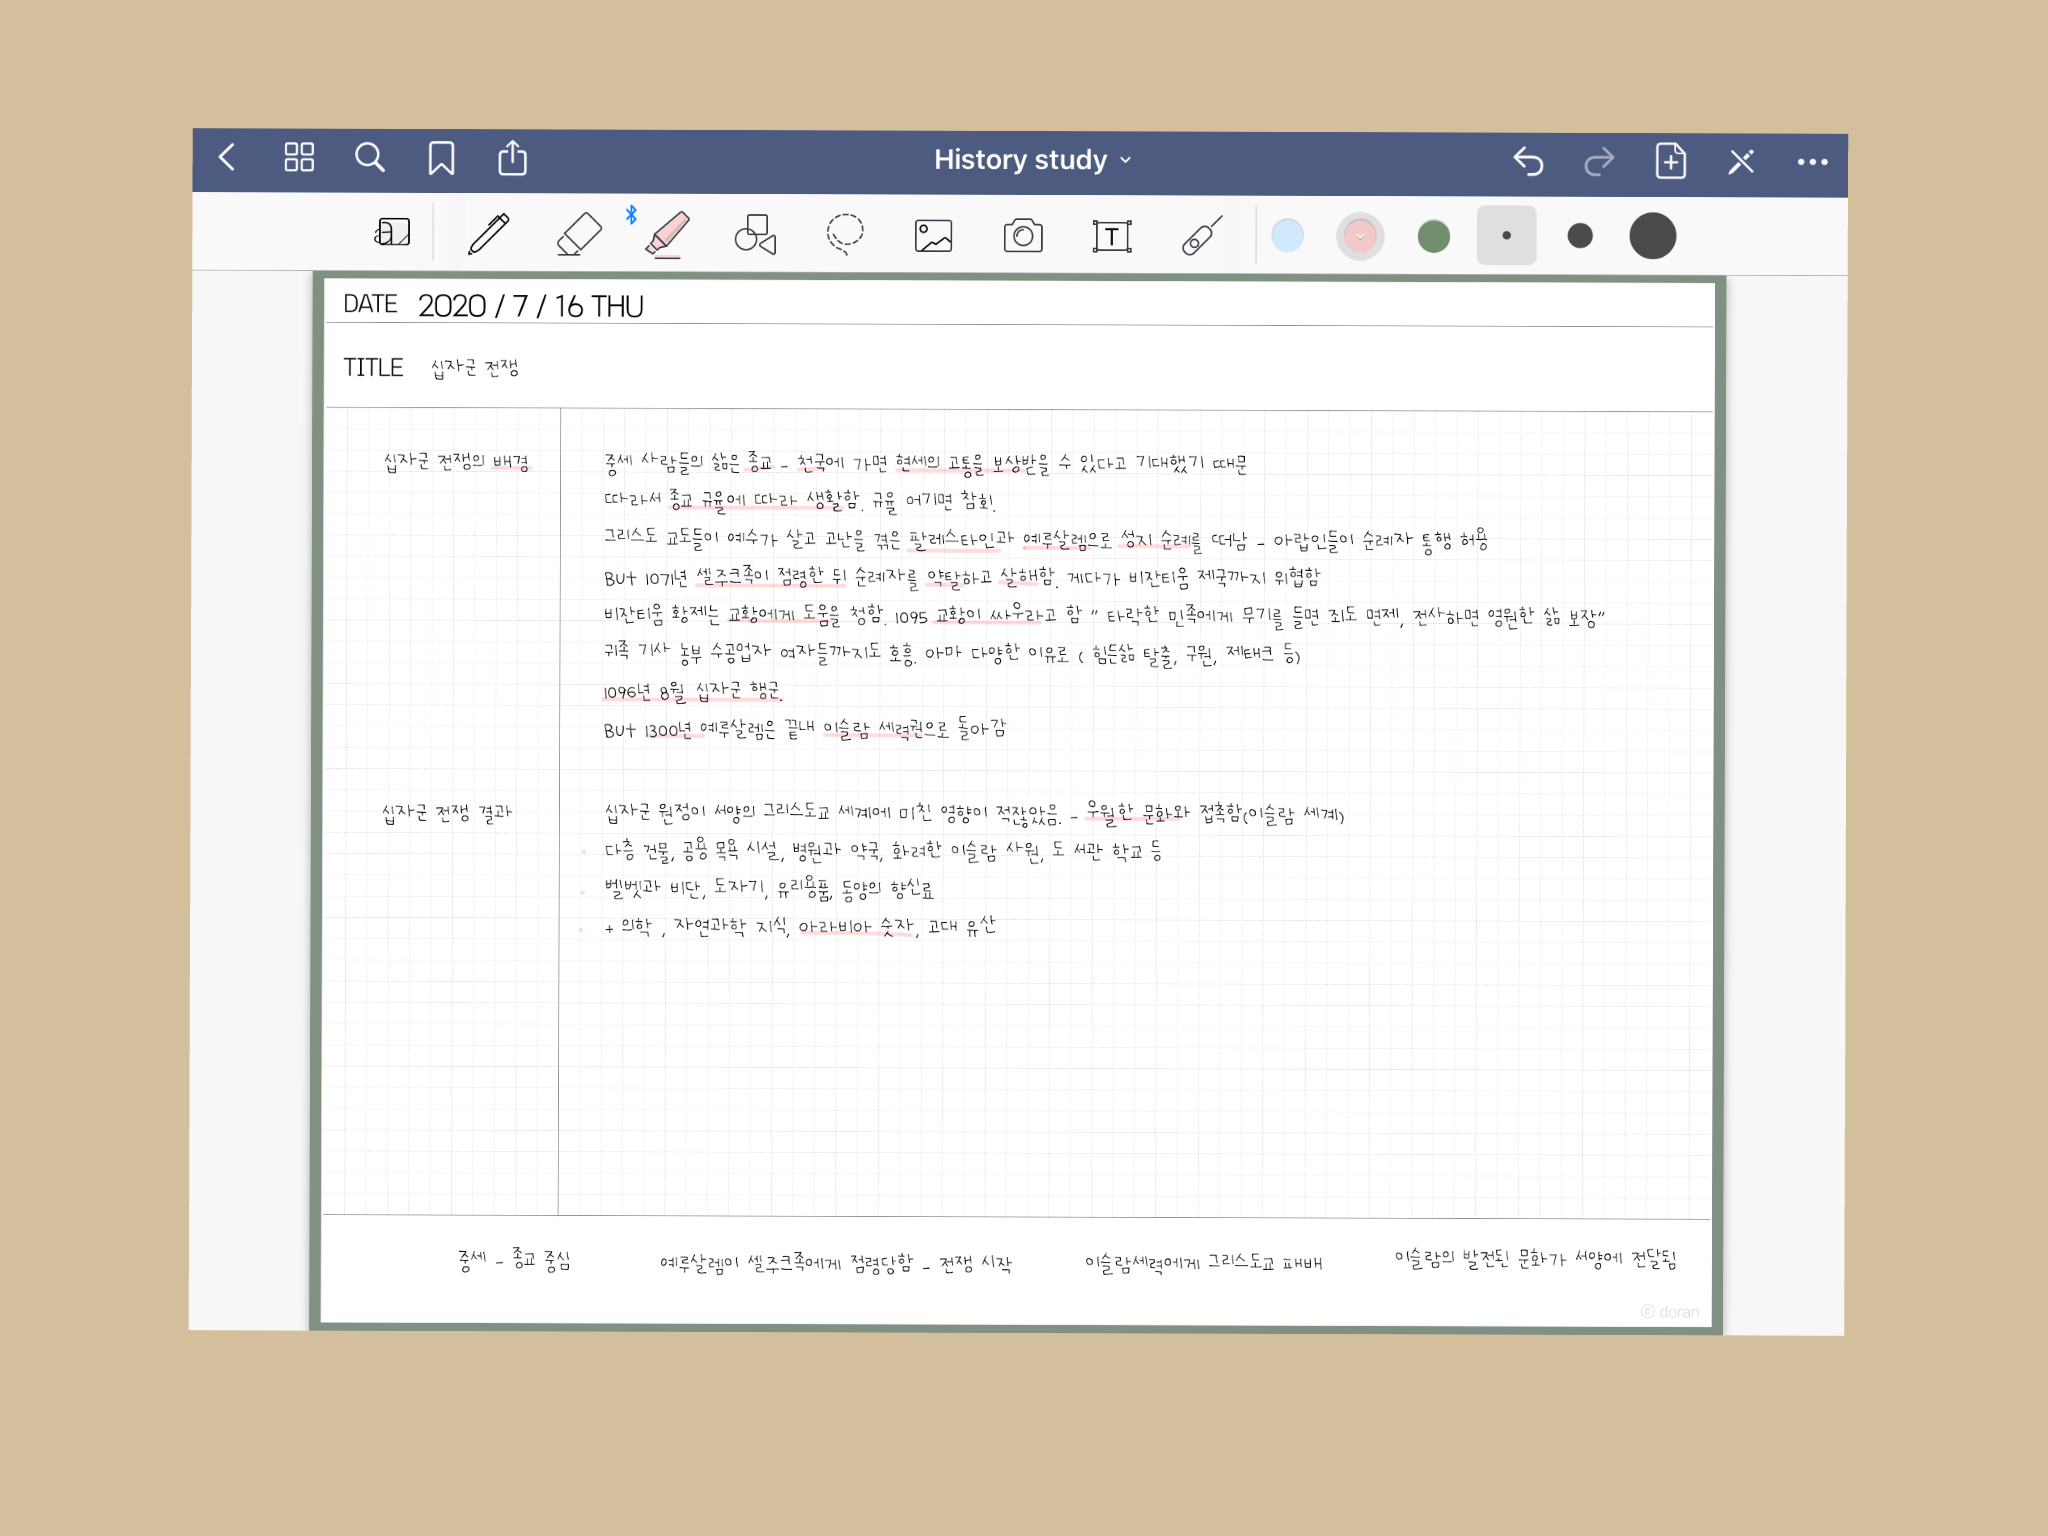This screenshot has width=2048, height=1536.
Task: Undo the last stroke
Action: (1528, 161)
